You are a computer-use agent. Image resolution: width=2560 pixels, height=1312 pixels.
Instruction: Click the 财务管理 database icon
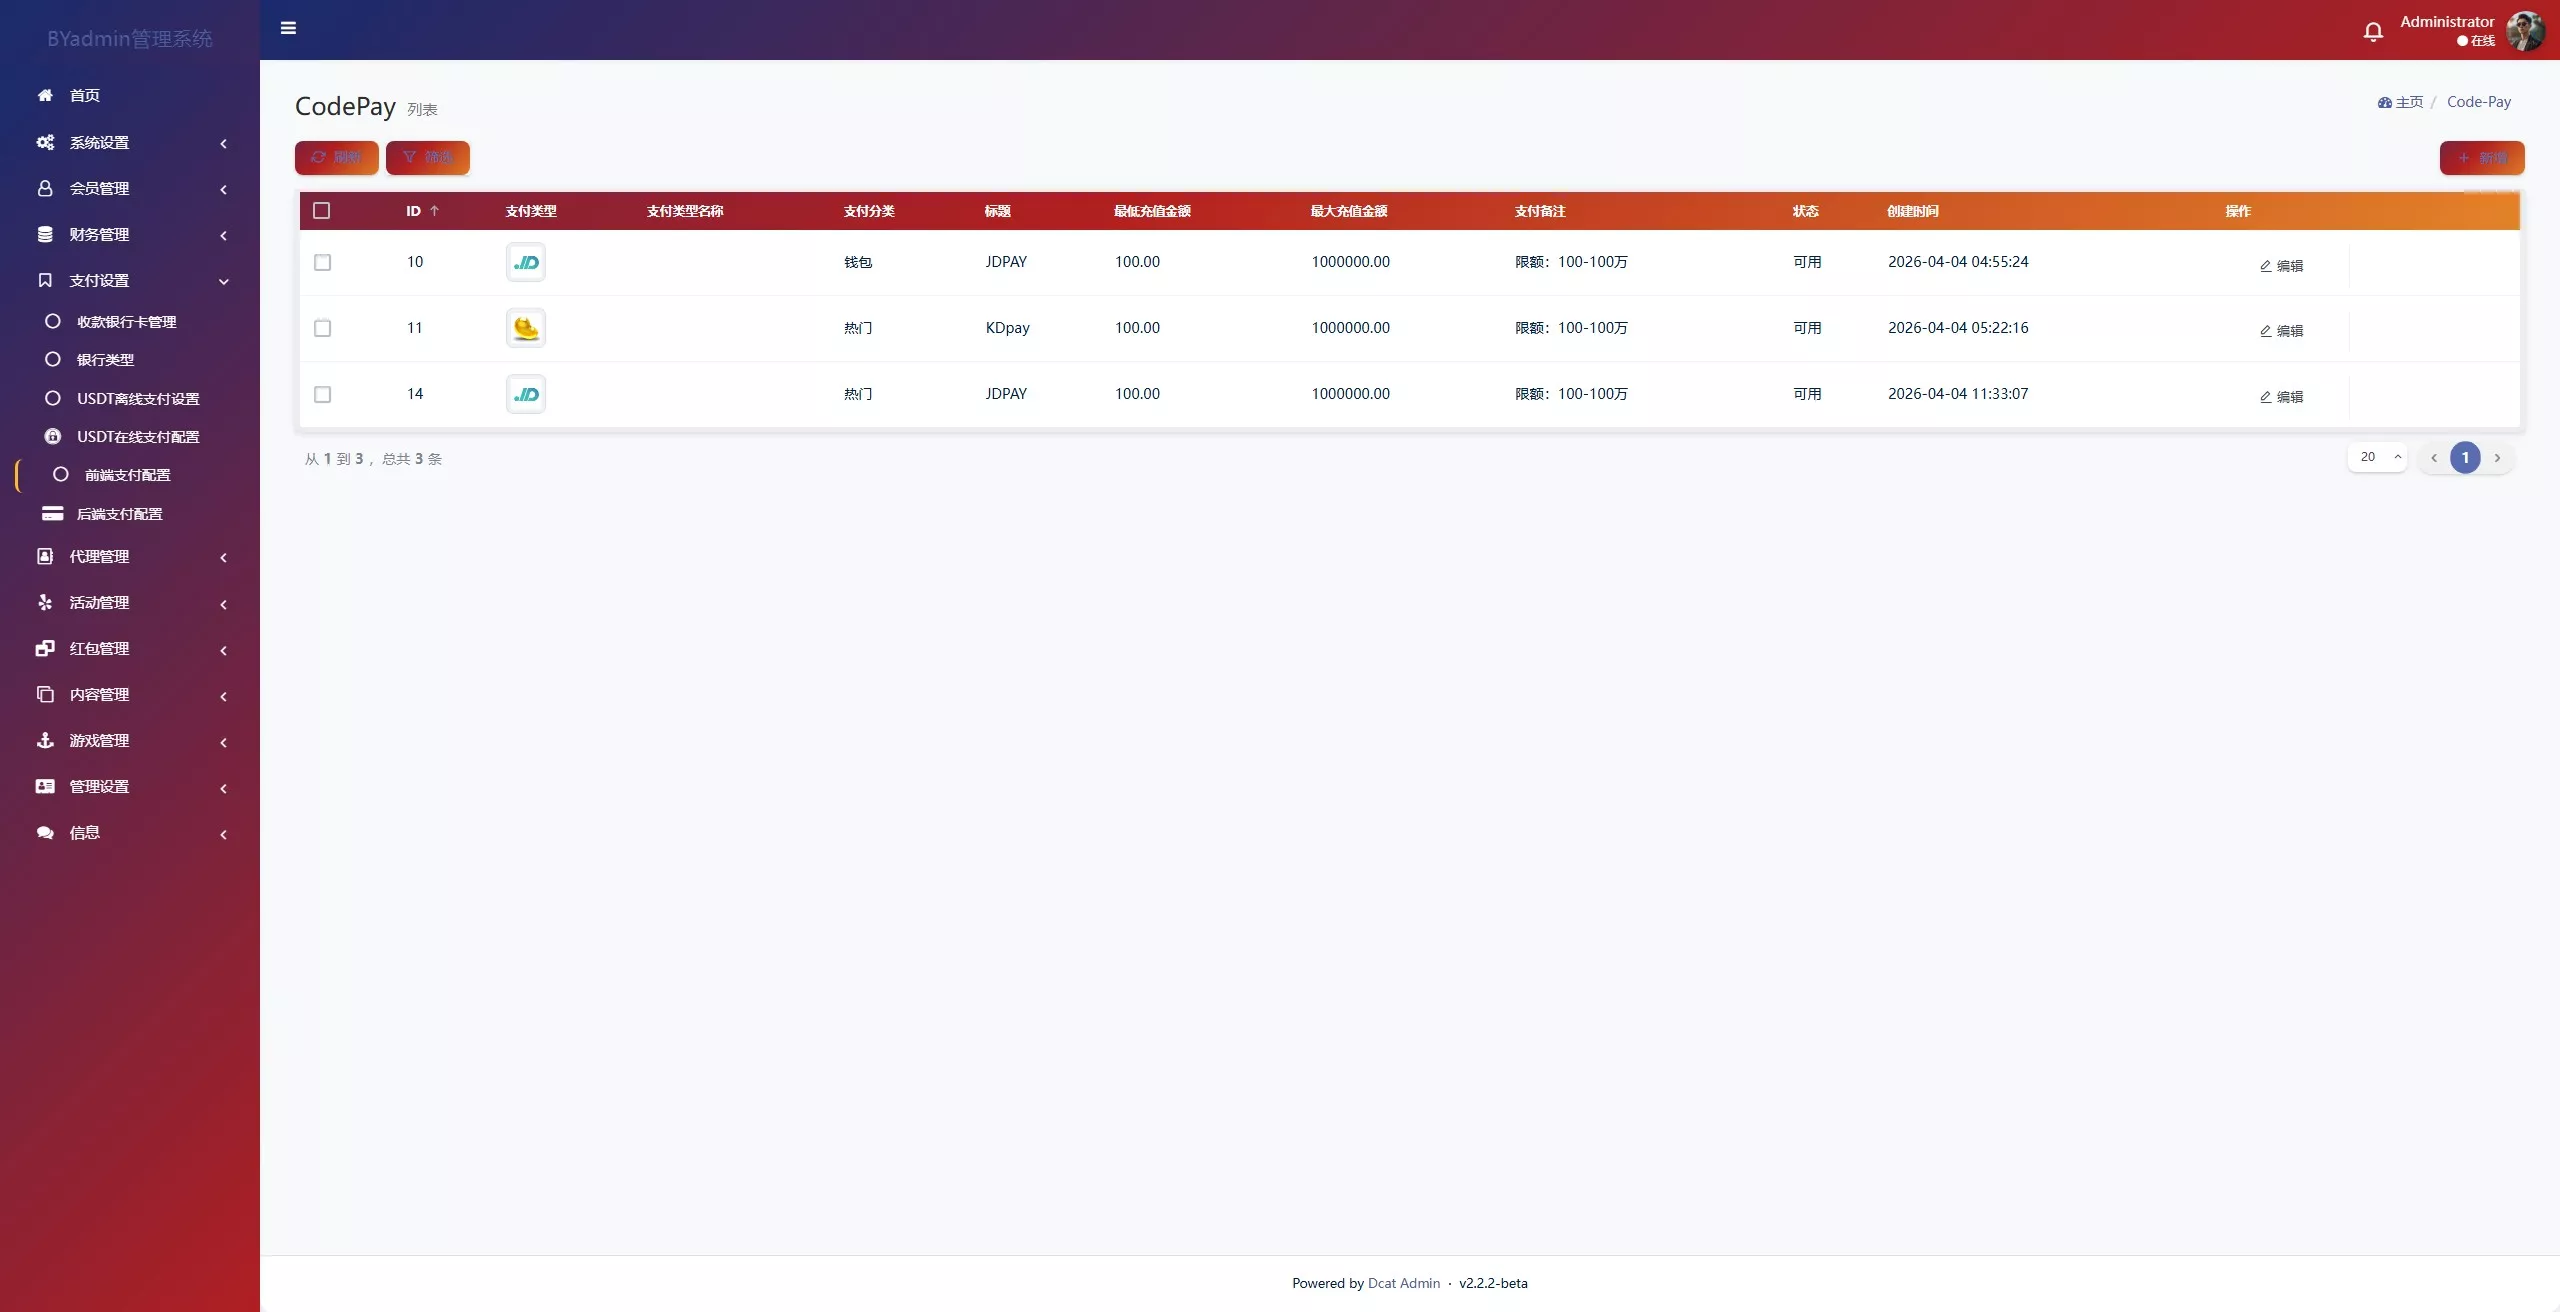(45, 234)
